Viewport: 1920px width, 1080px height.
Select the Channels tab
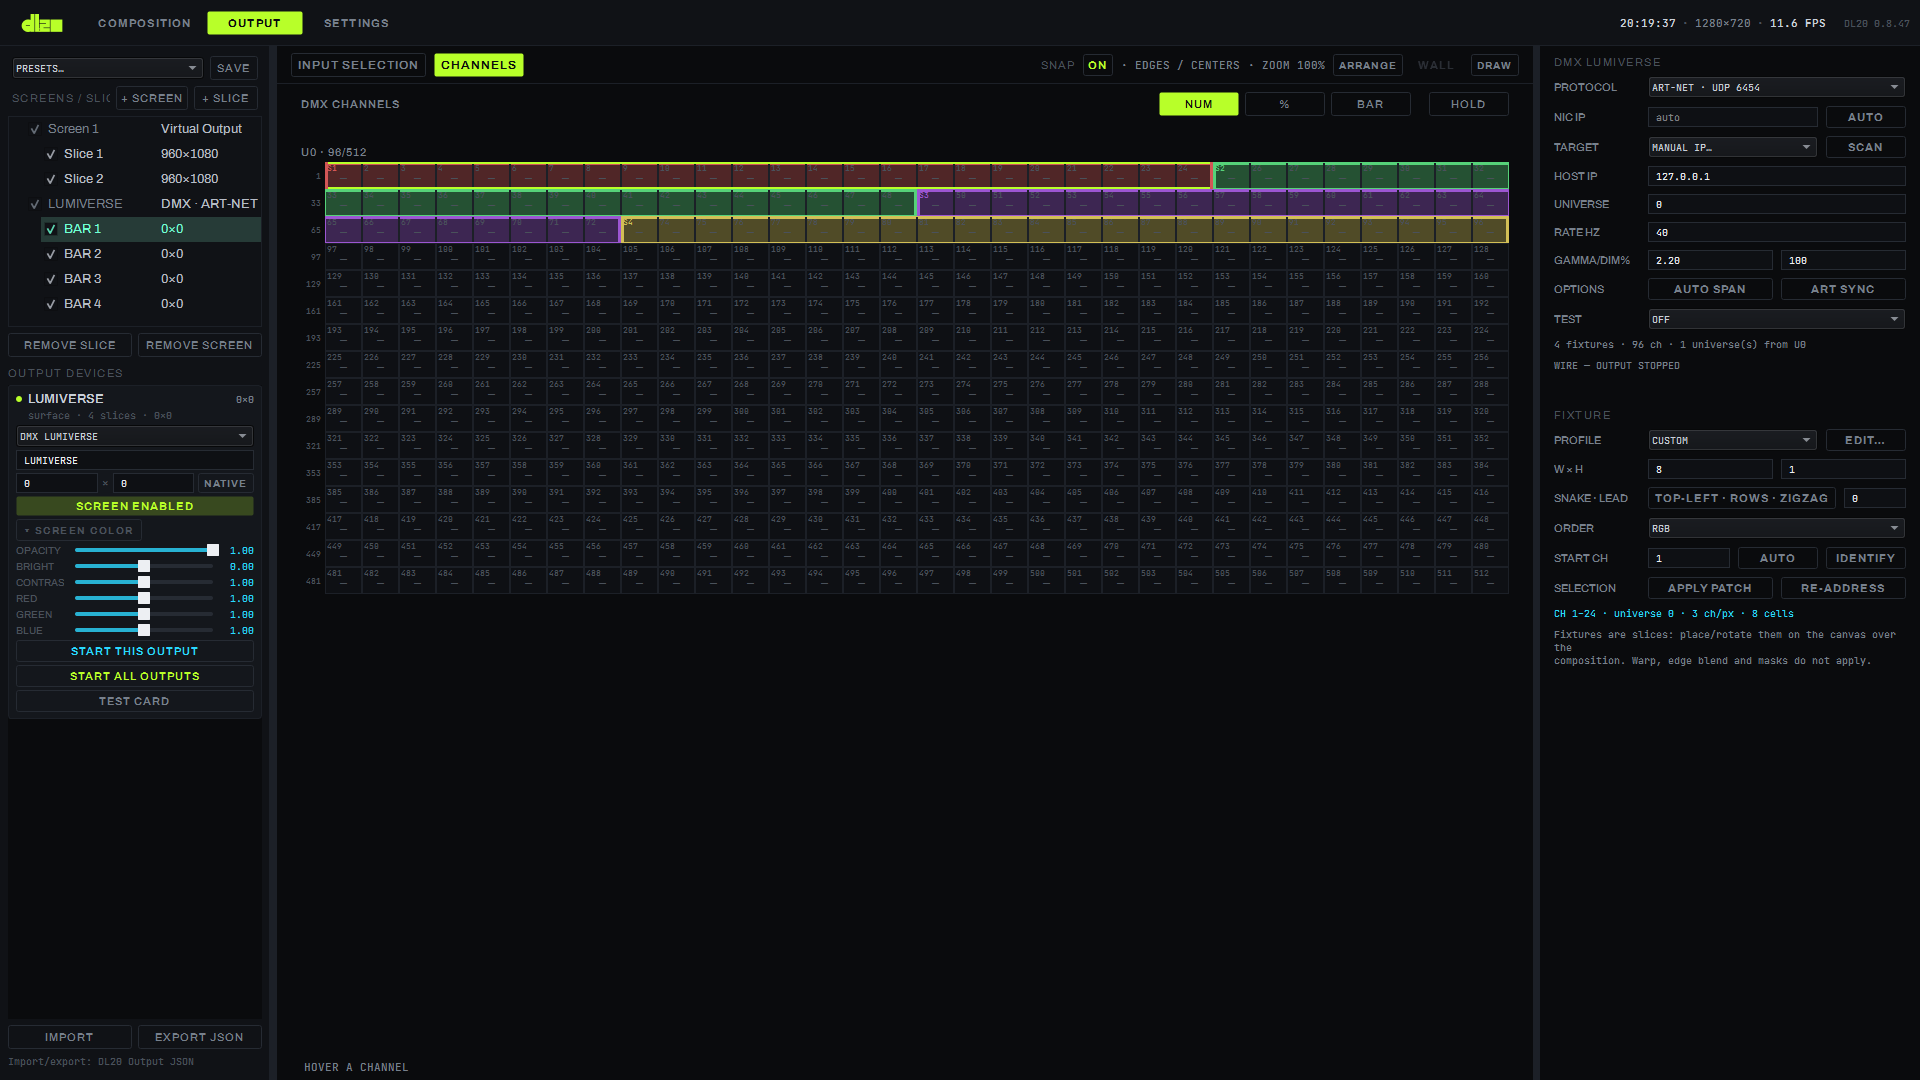478,65
